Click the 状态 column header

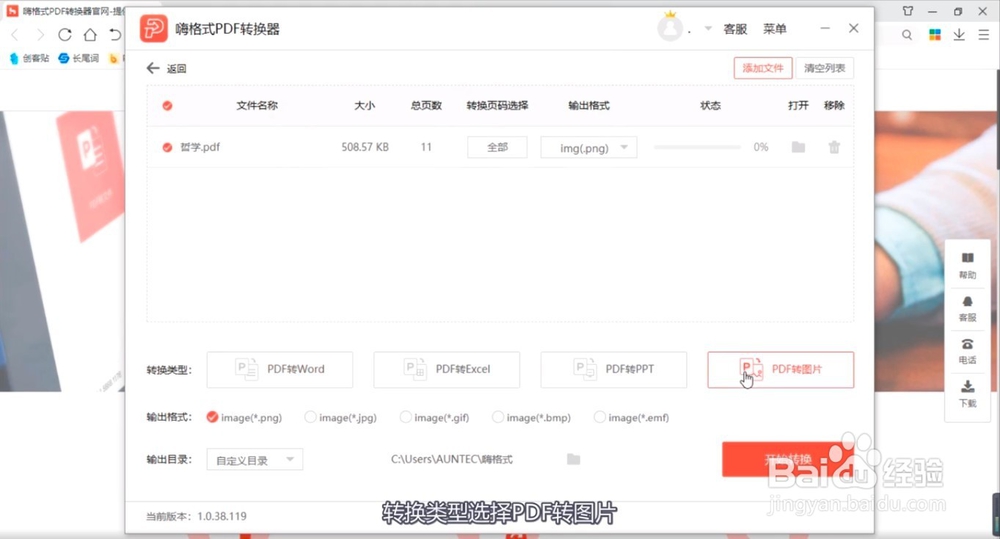coord(710,105)
